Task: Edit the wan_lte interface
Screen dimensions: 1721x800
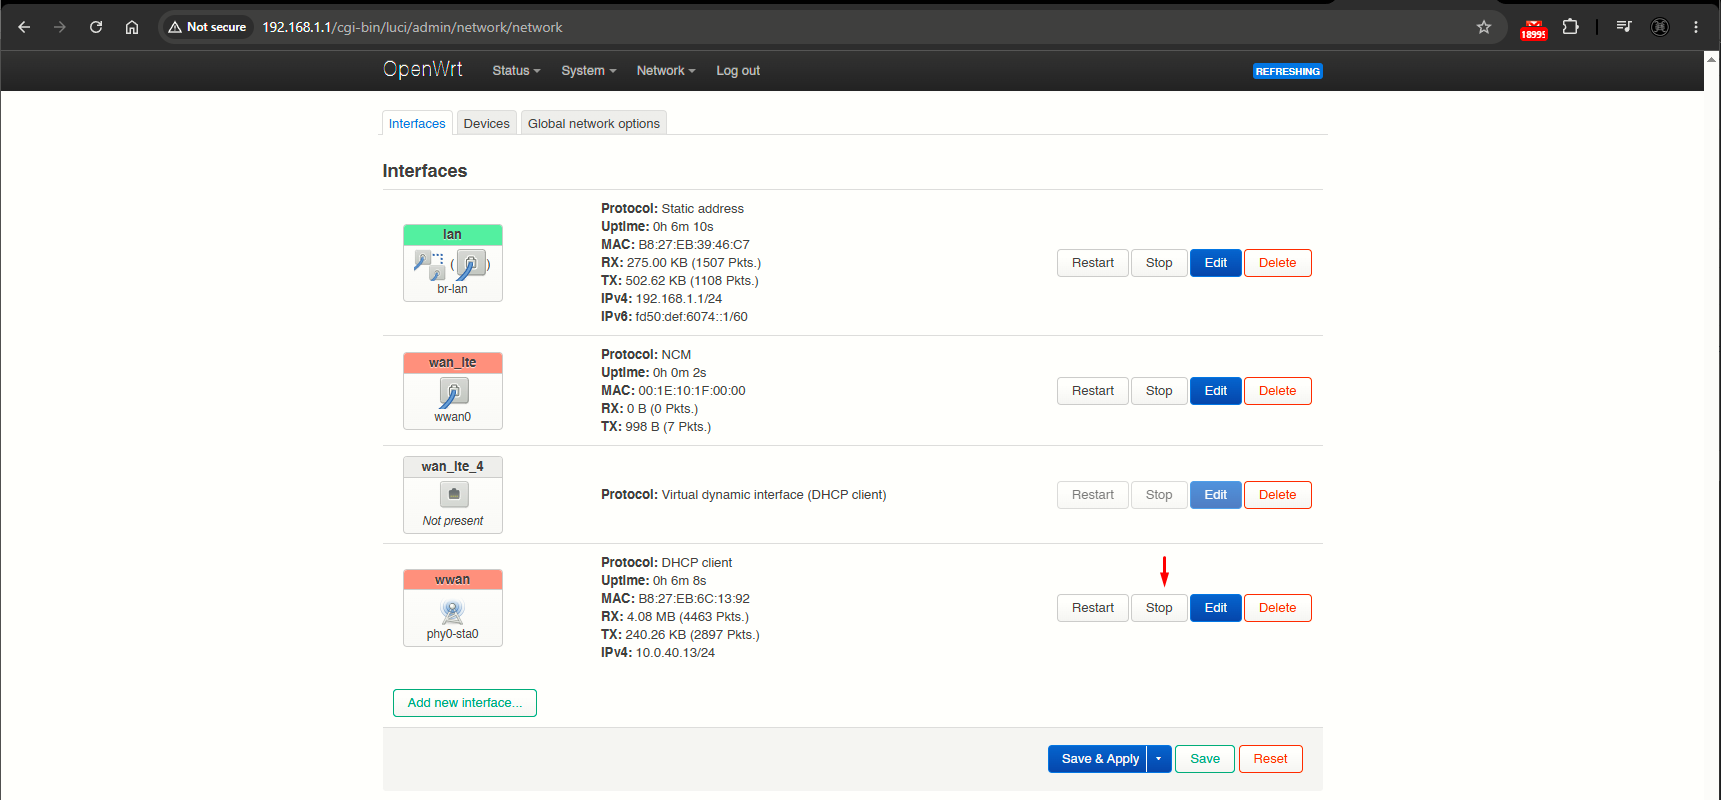Action: pyautogui.click(x=1215, y=391)
